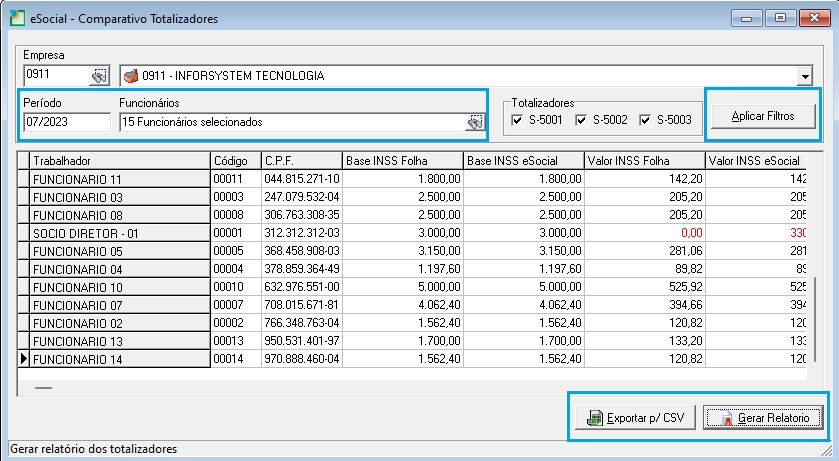This screenshot has width=839, height=461.
Task: Click CPF cell 044.815.271-10
Action: [x=302, y=179]
